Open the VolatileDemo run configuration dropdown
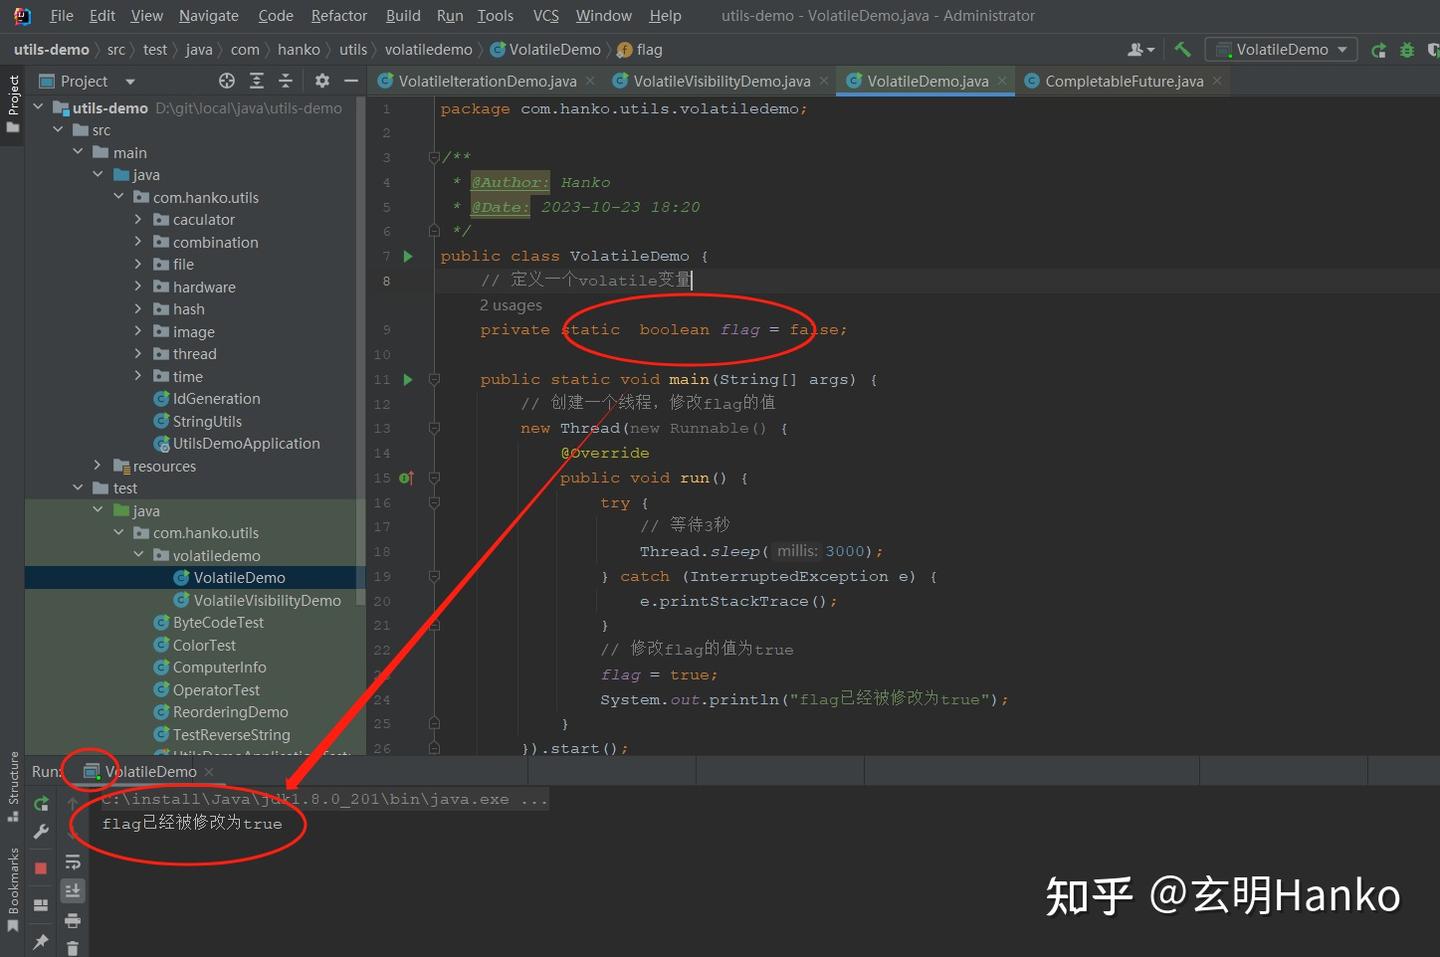 click(1340, 49)
